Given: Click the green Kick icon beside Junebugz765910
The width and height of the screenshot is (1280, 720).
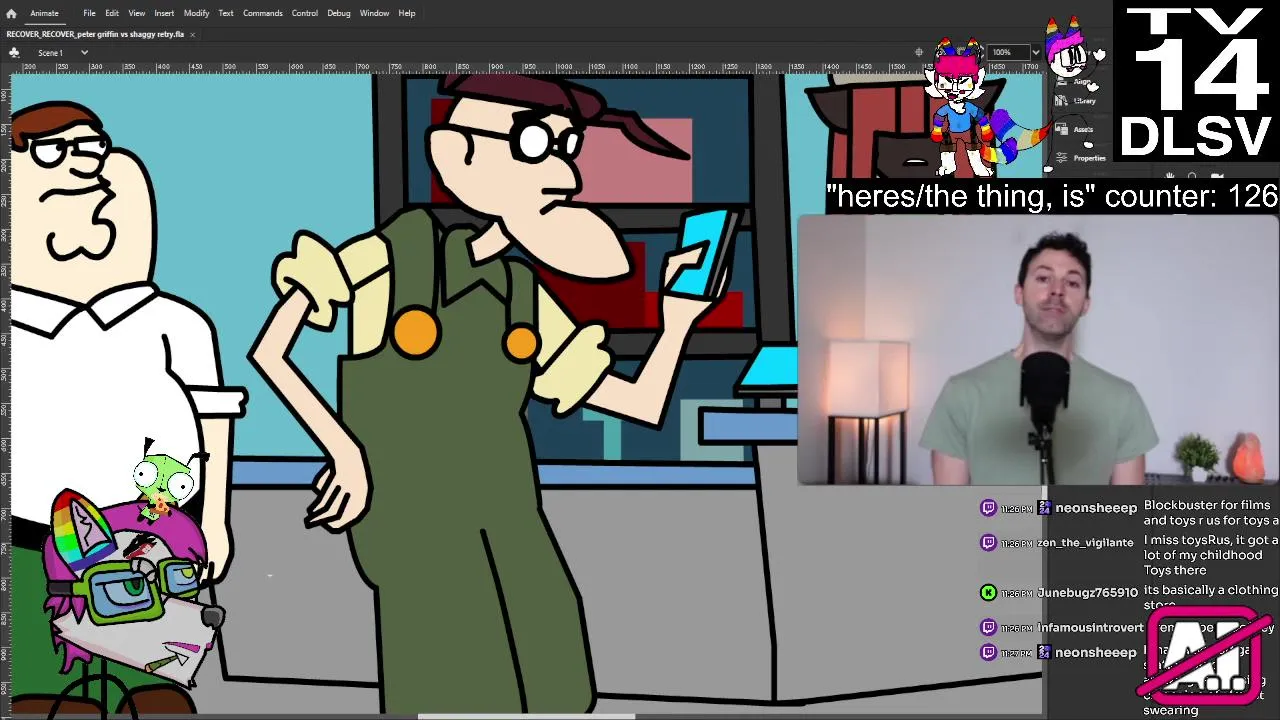Looking at the screenshot, I should point(989,593).
